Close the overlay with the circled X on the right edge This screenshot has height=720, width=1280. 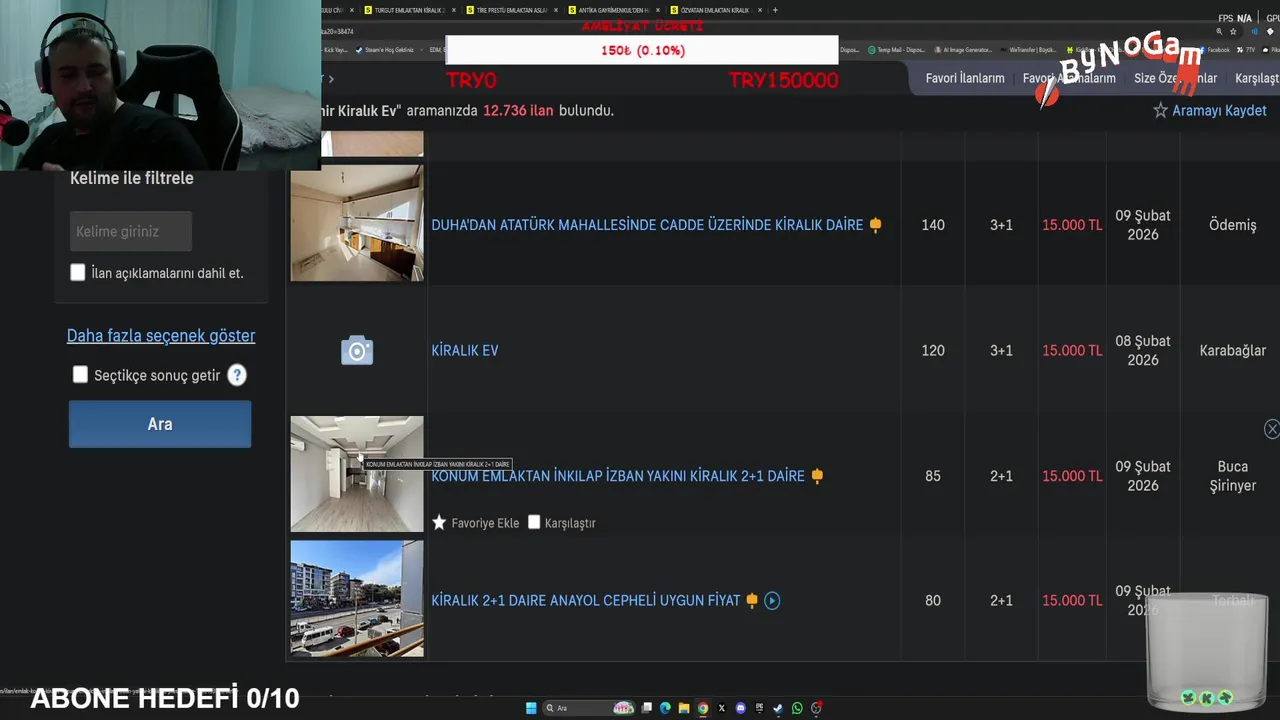click(1271, 429)
